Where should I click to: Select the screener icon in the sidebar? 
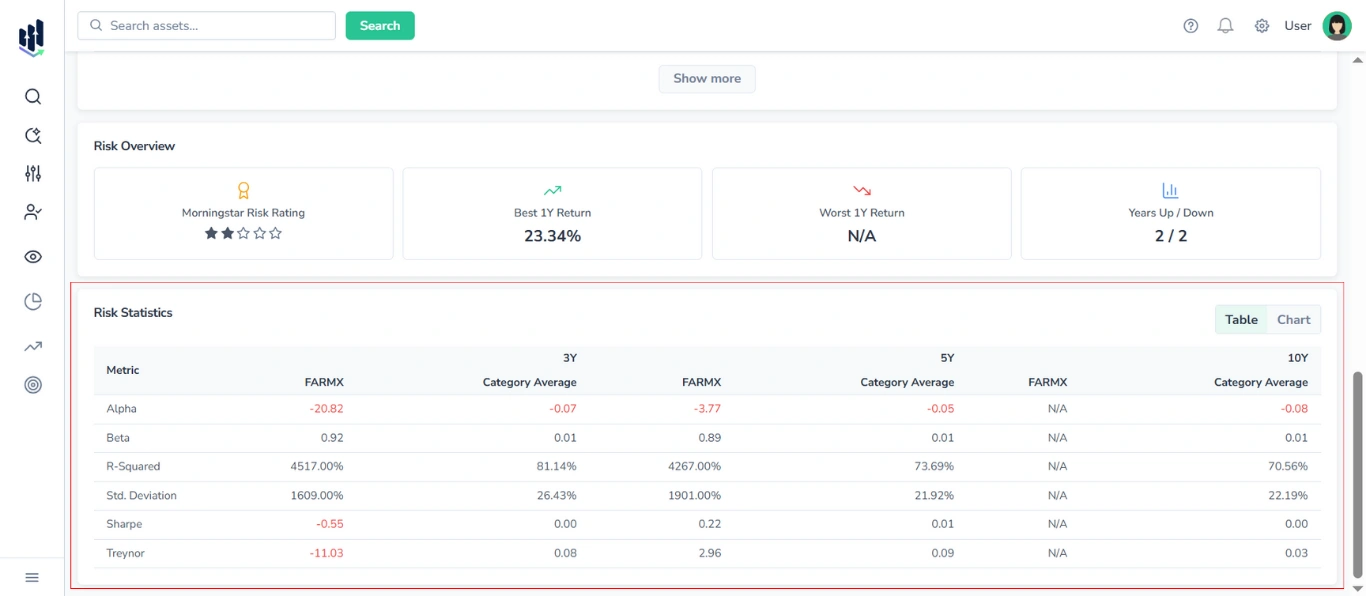click(x=32, y=135)
